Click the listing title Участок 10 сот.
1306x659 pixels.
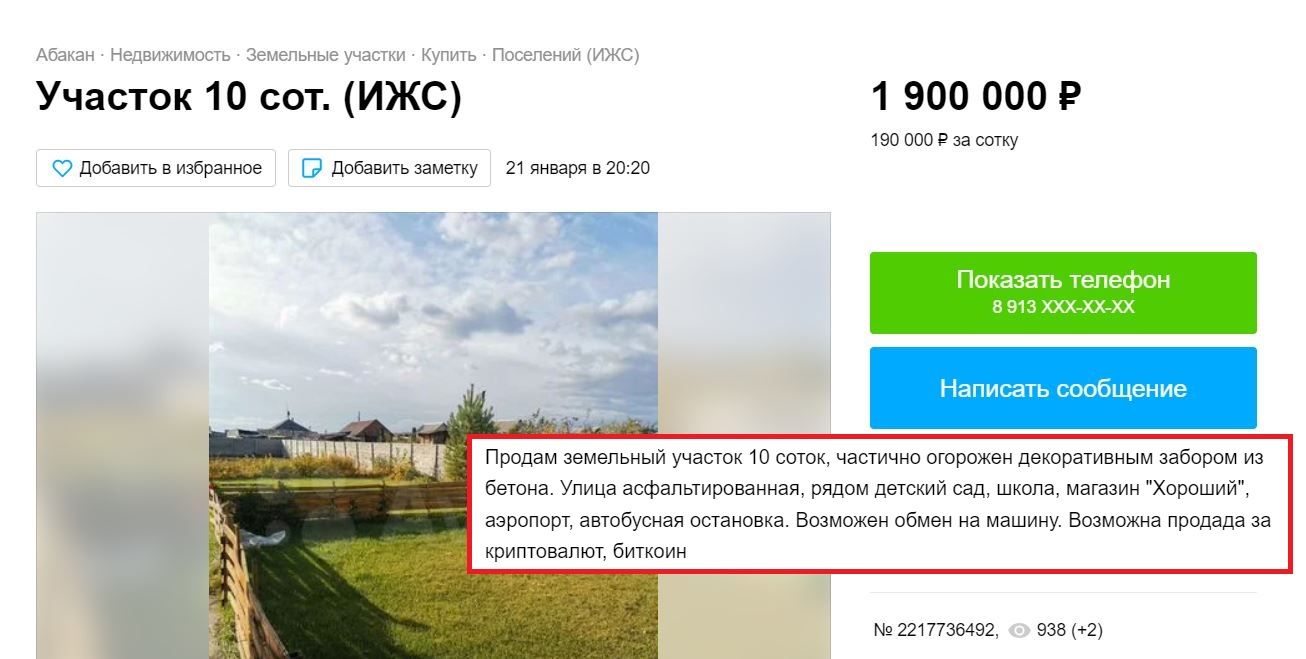(x=249, y=97)
